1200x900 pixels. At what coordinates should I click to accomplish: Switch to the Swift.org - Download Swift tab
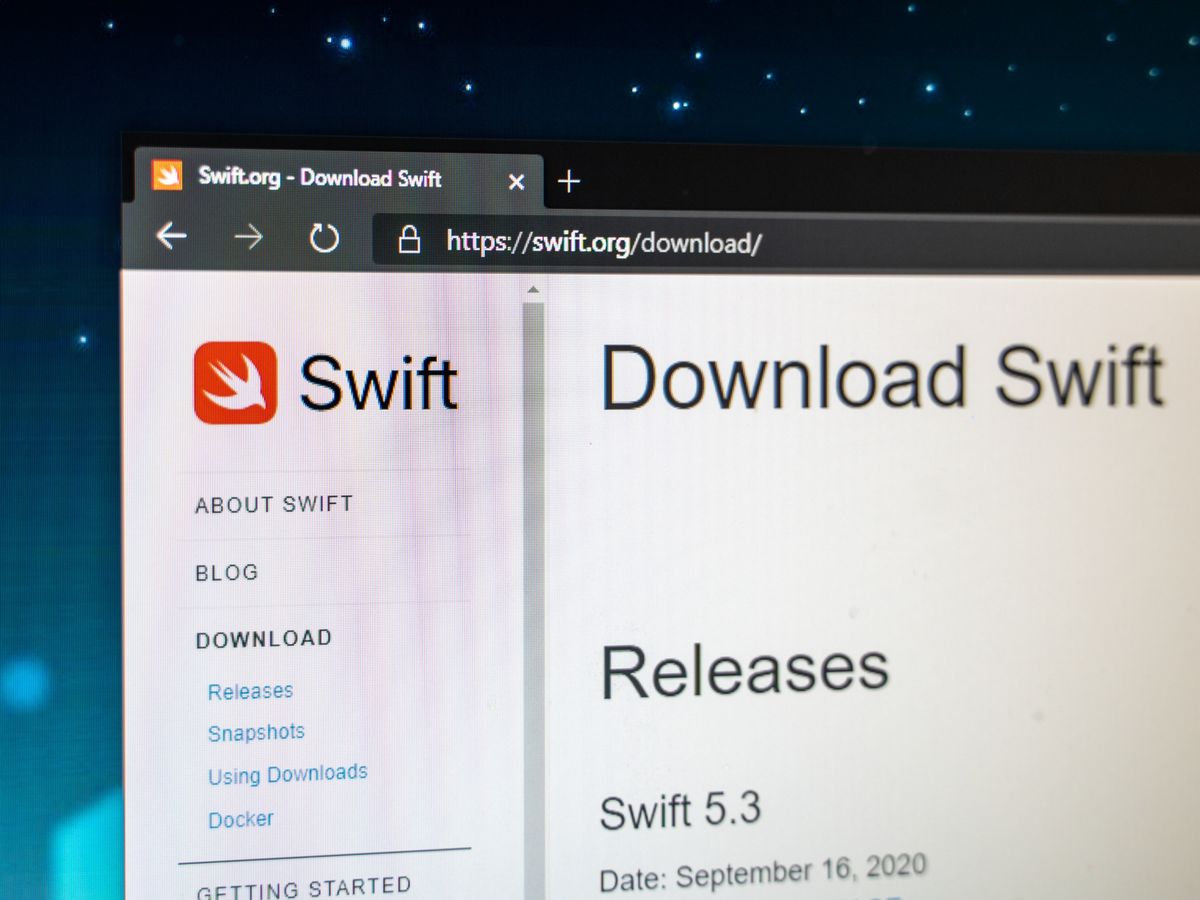pyautogui.click(x=320, y=179)
